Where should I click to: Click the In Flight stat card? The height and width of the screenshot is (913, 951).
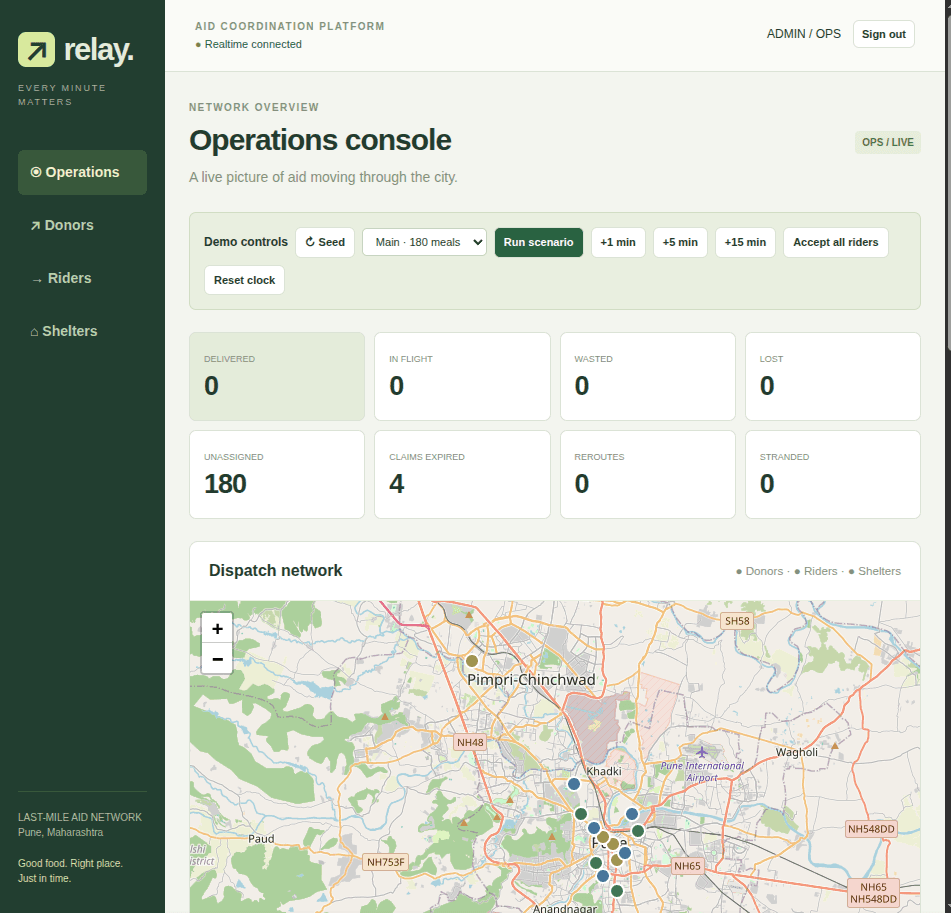(x=462, y=376)
